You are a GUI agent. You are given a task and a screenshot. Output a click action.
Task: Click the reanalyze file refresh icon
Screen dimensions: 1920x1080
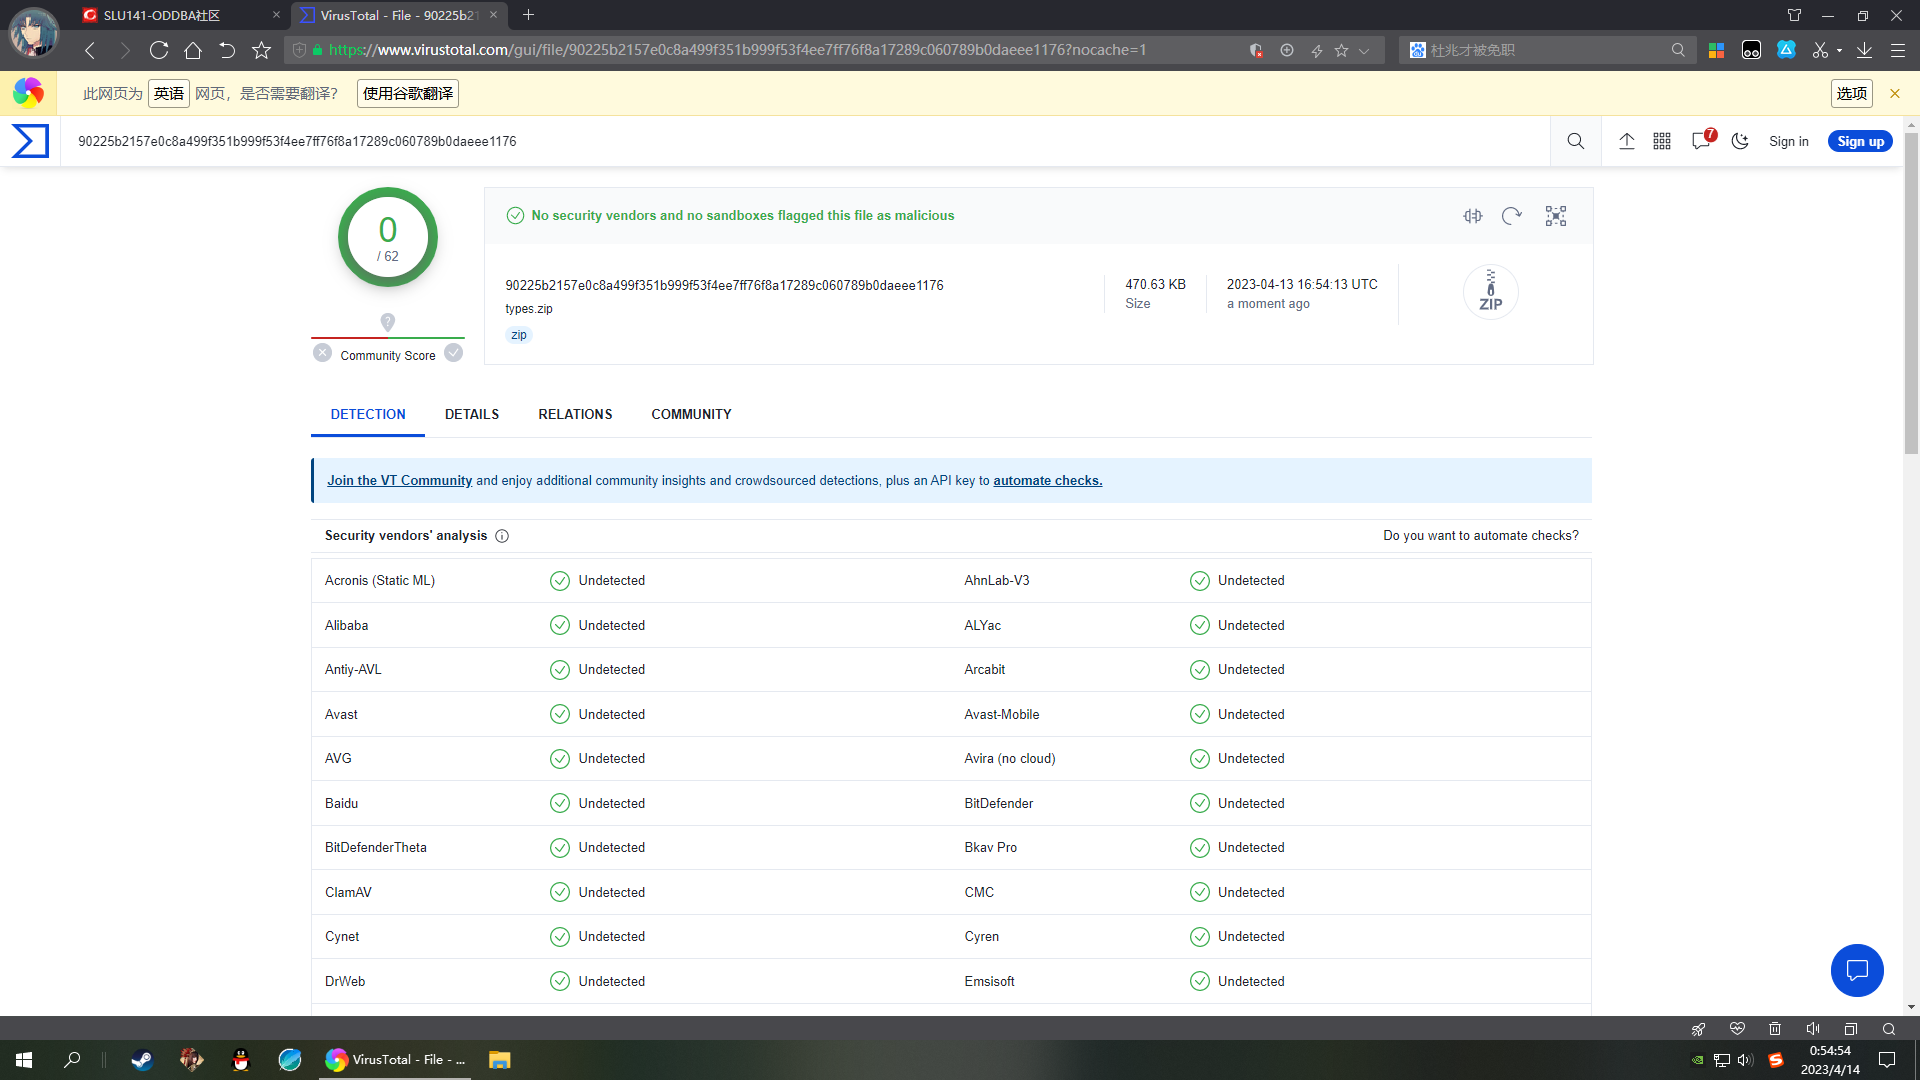click(1512, 216)
